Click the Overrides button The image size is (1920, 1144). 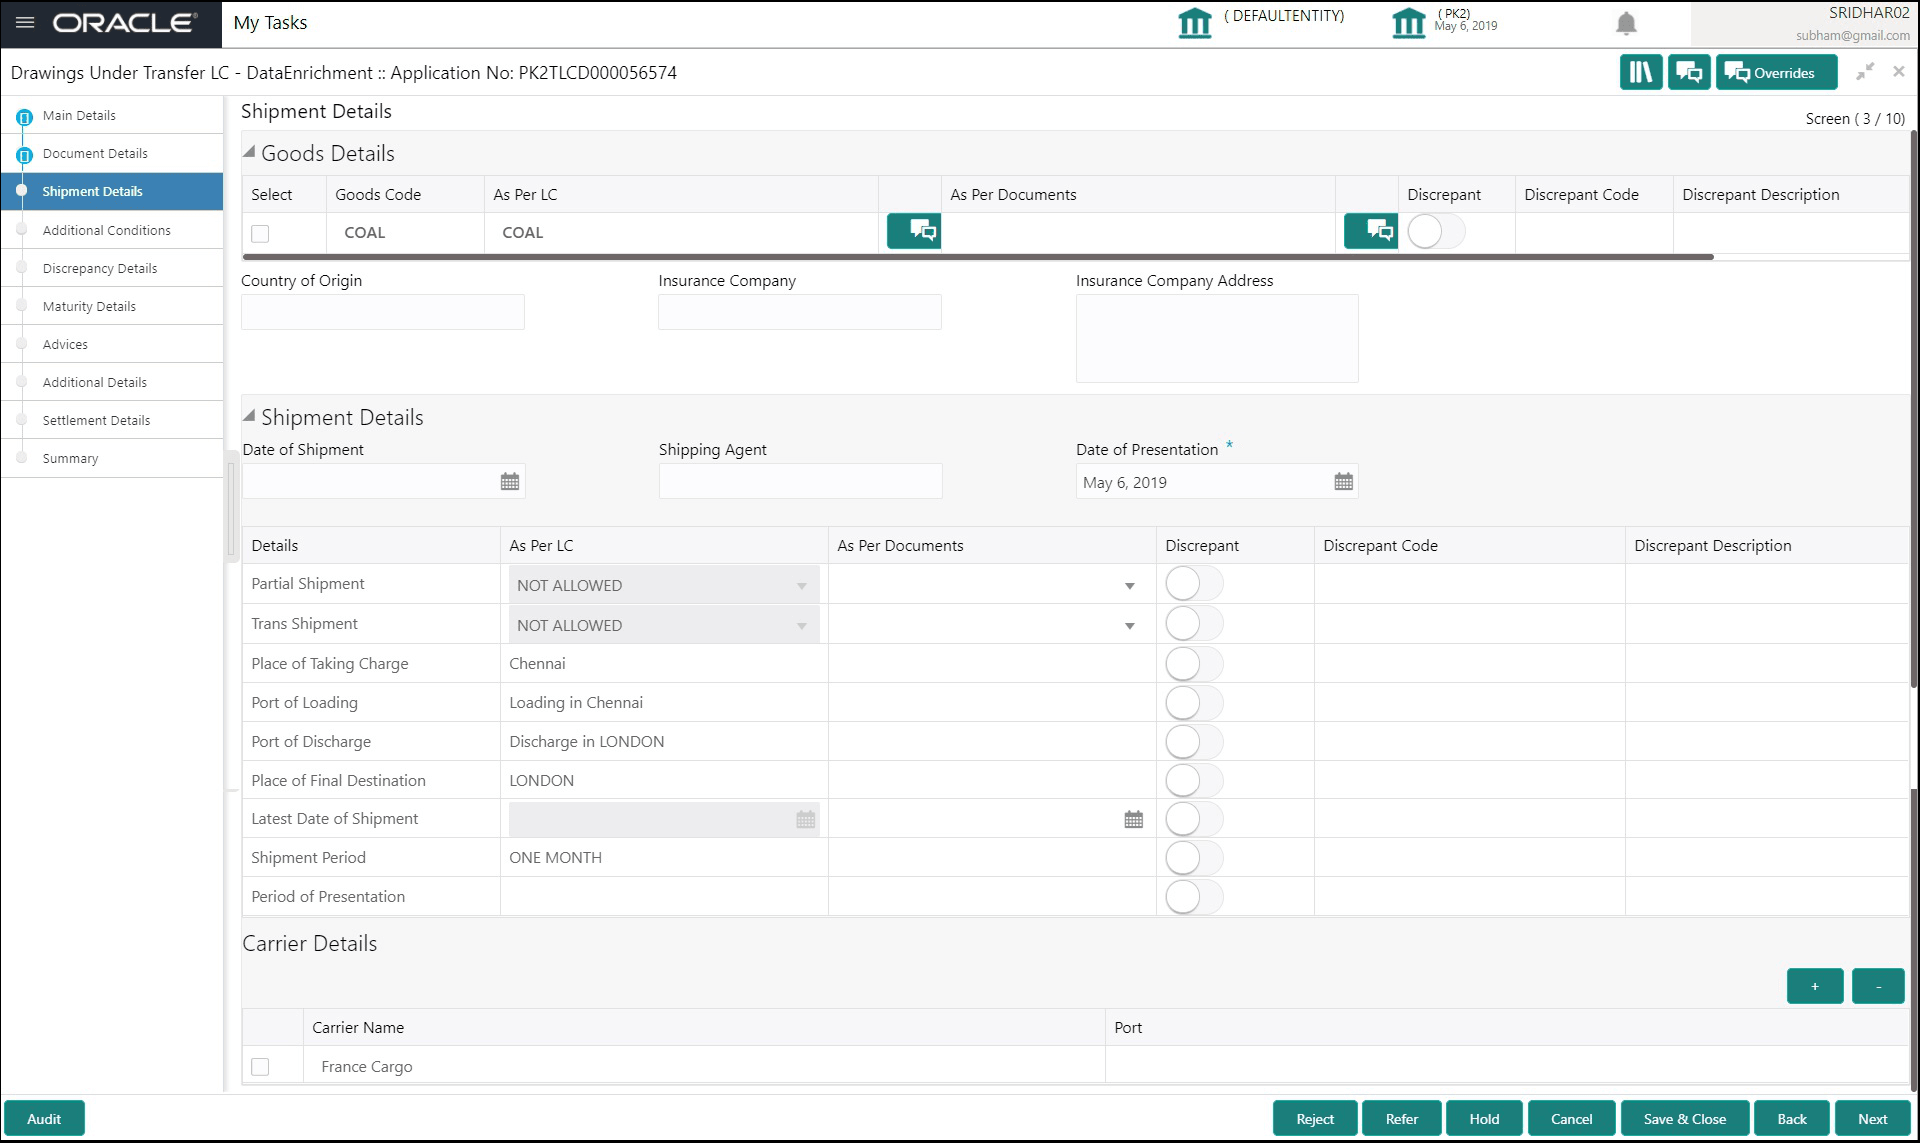coord(1775,71)
